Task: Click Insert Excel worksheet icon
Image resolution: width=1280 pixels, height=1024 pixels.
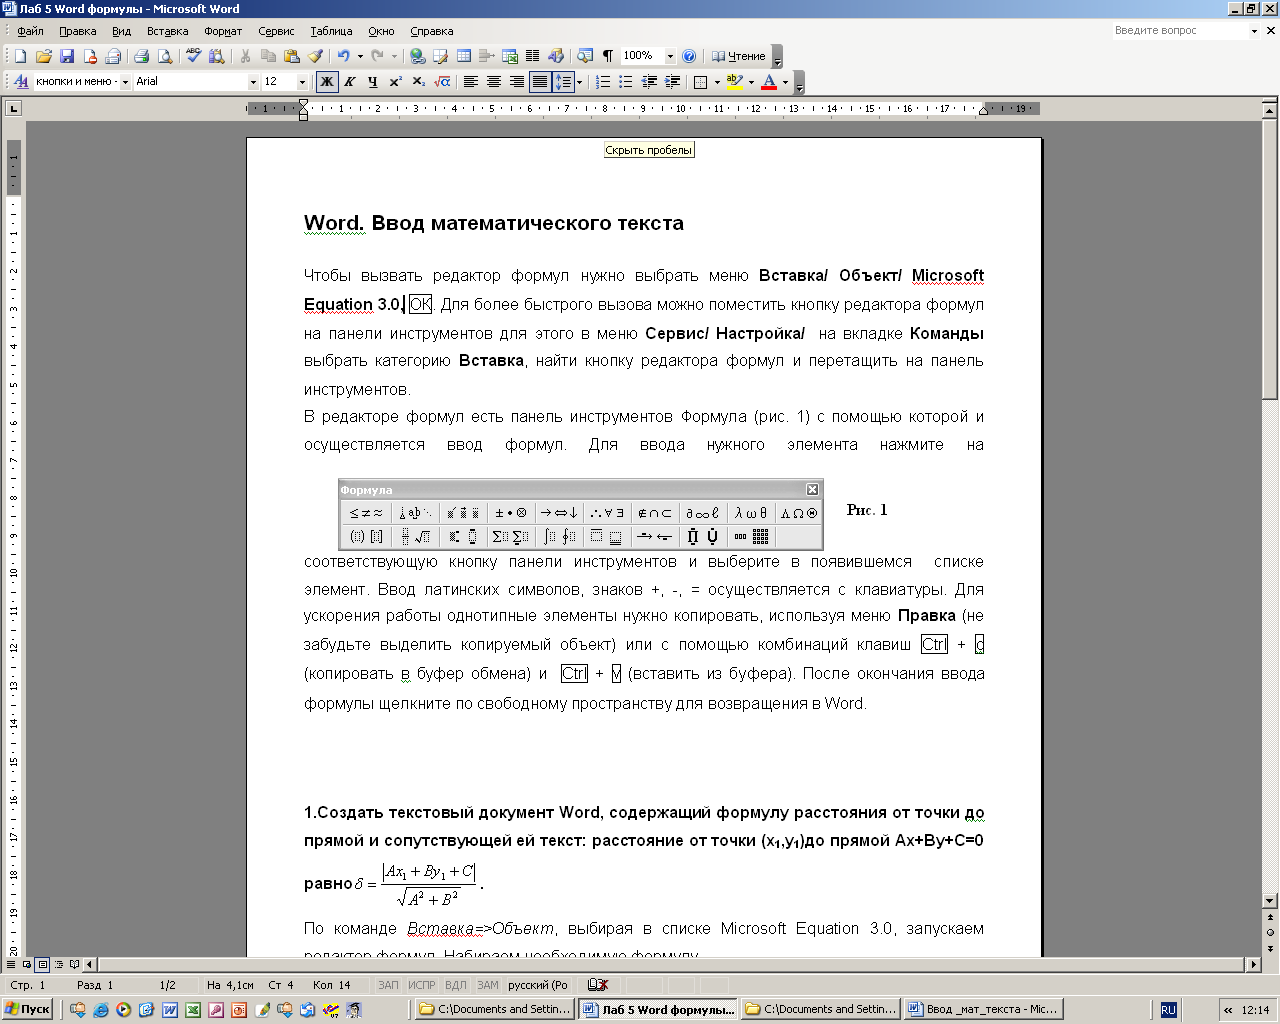Action: pyautogui.click(x=510, y=56)
